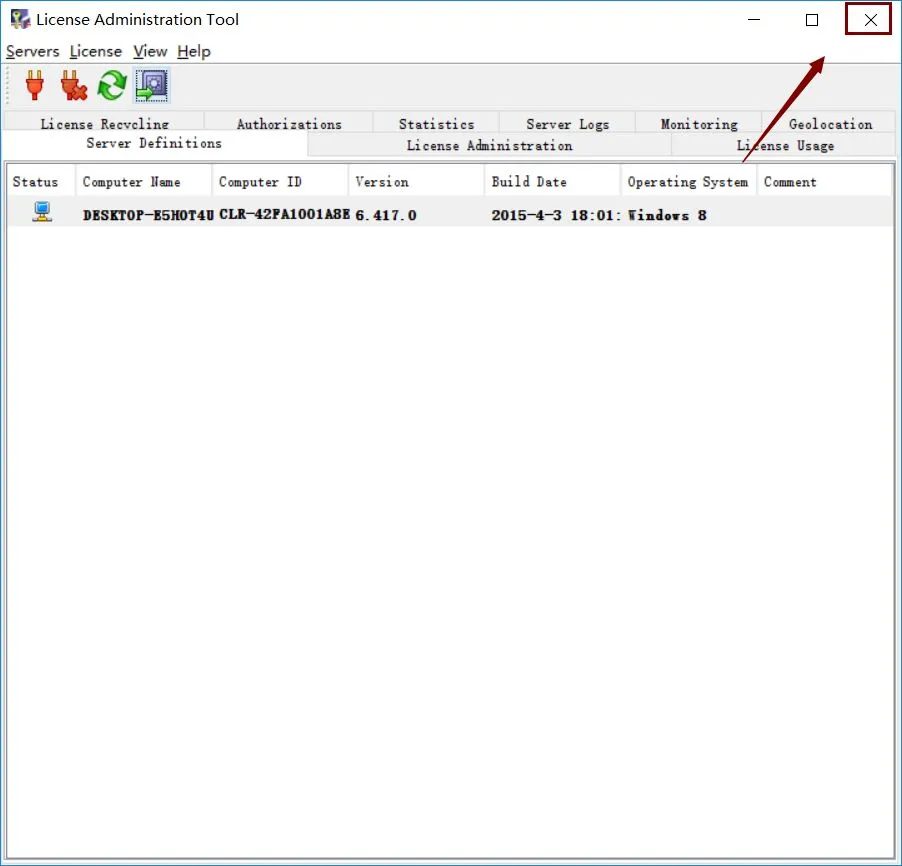The height and width of the screenshot is (866, 902).
Task: Click the Windows 8 operating system cell
Action: pyautogui.click(x=667, y=215)
